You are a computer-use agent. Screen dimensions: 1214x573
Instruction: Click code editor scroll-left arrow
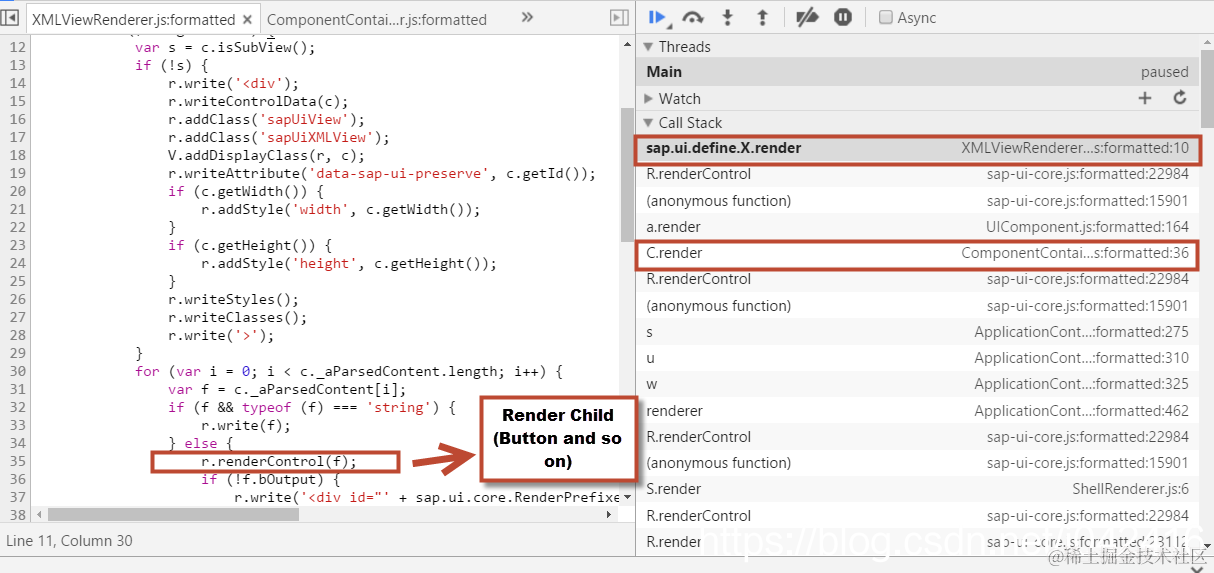pos(39,514)
